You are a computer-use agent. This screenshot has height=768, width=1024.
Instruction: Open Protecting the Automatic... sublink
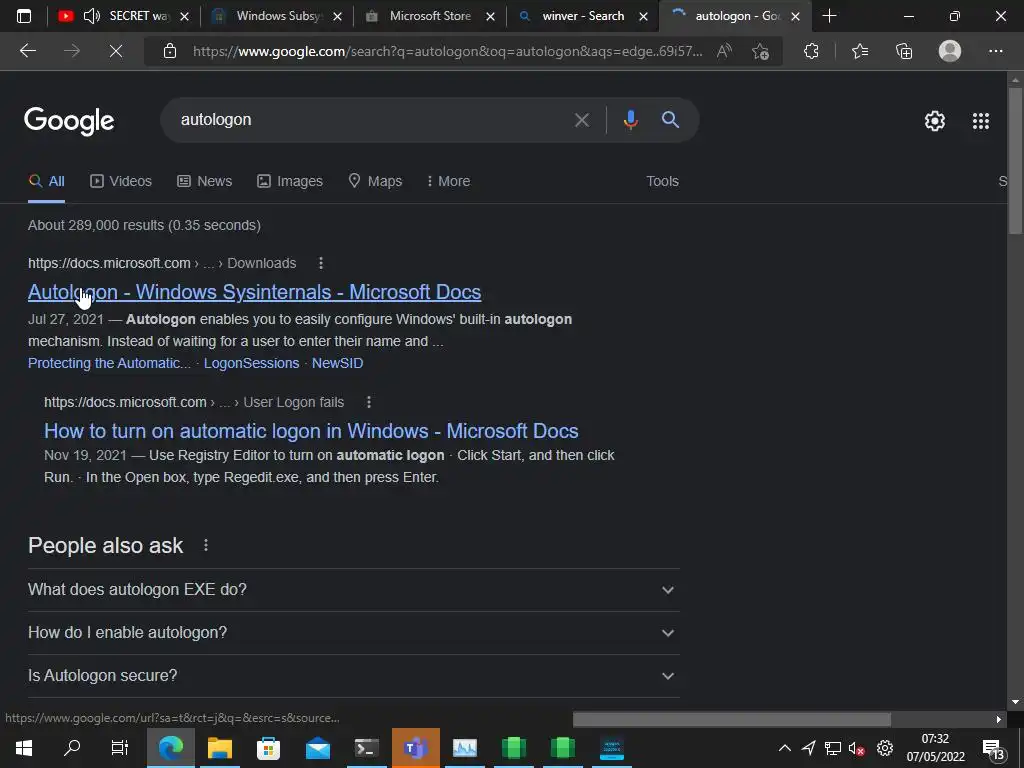pyautogui.click(x=109, y=363)
